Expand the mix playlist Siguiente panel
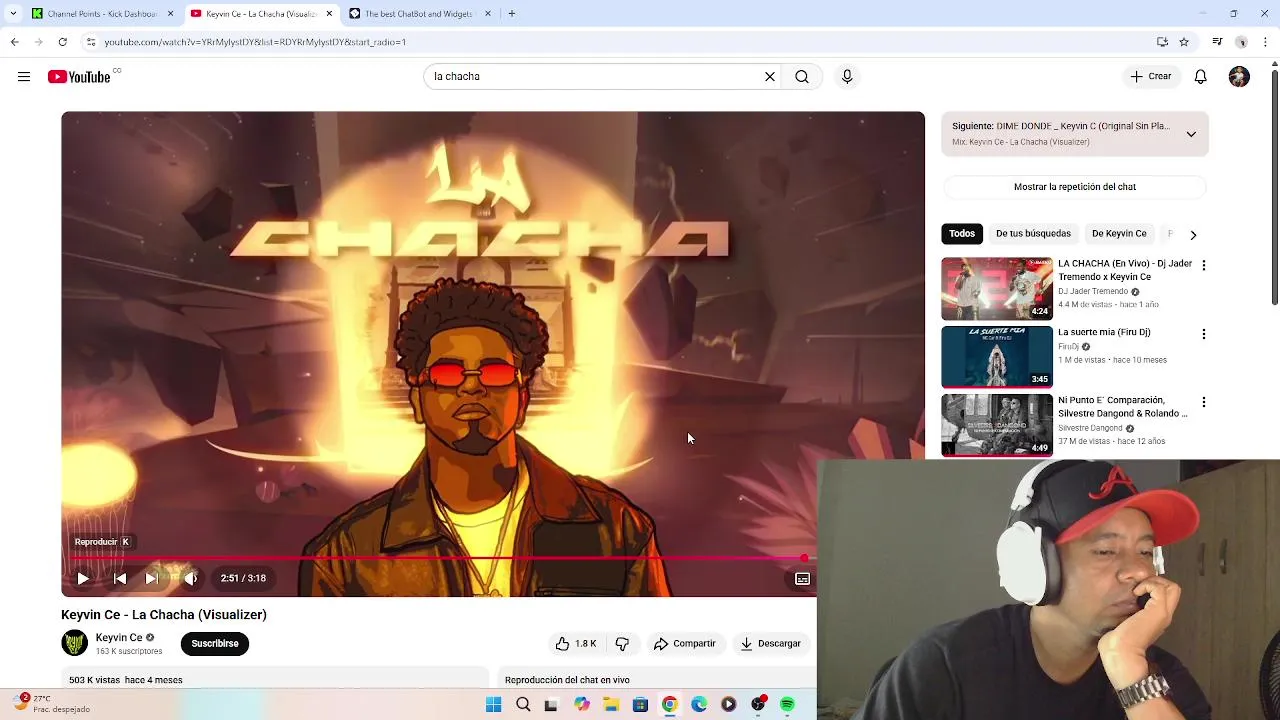 (x=1191, y=134)
